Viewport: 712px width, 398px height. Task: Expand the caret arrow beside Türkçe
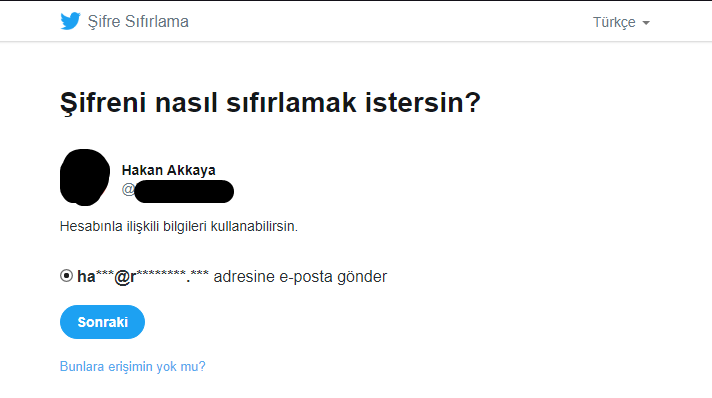(646, 23)
